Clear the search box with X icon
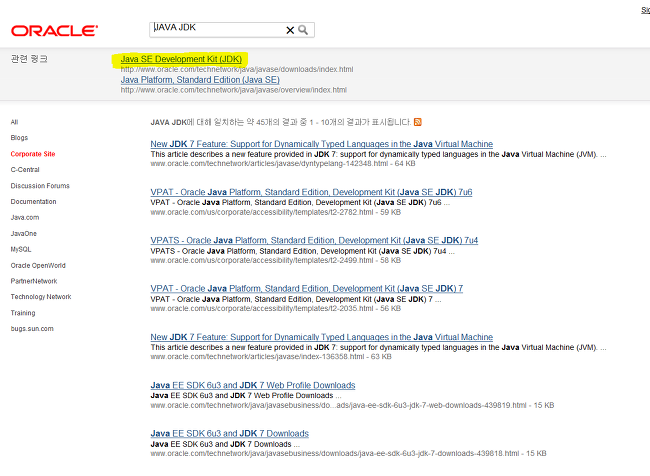The image size is (650, 476). click(x=290, y=30)
